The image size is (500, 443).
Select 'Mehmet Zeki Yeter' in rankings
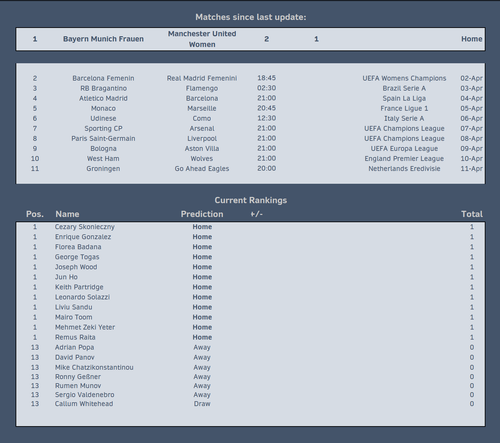(85, 327)
